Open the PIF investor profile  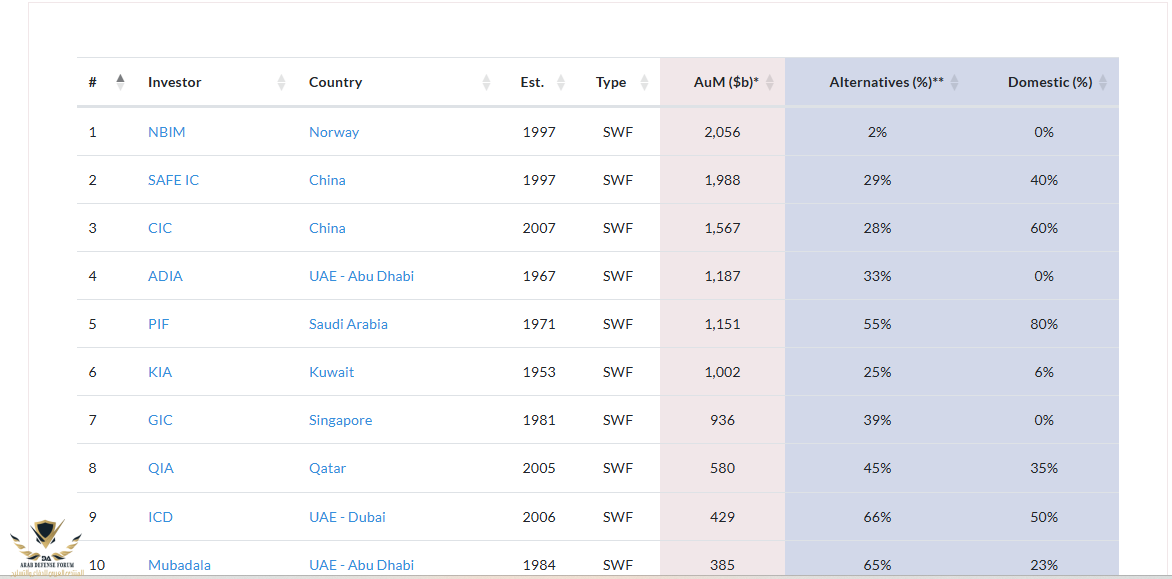click(x=158, y=324)
